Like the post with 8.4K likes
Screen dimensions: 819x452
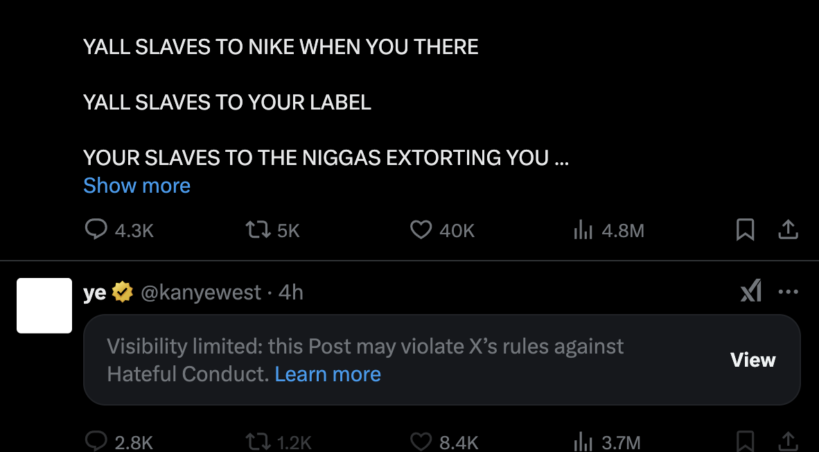(x=421, y=441)
